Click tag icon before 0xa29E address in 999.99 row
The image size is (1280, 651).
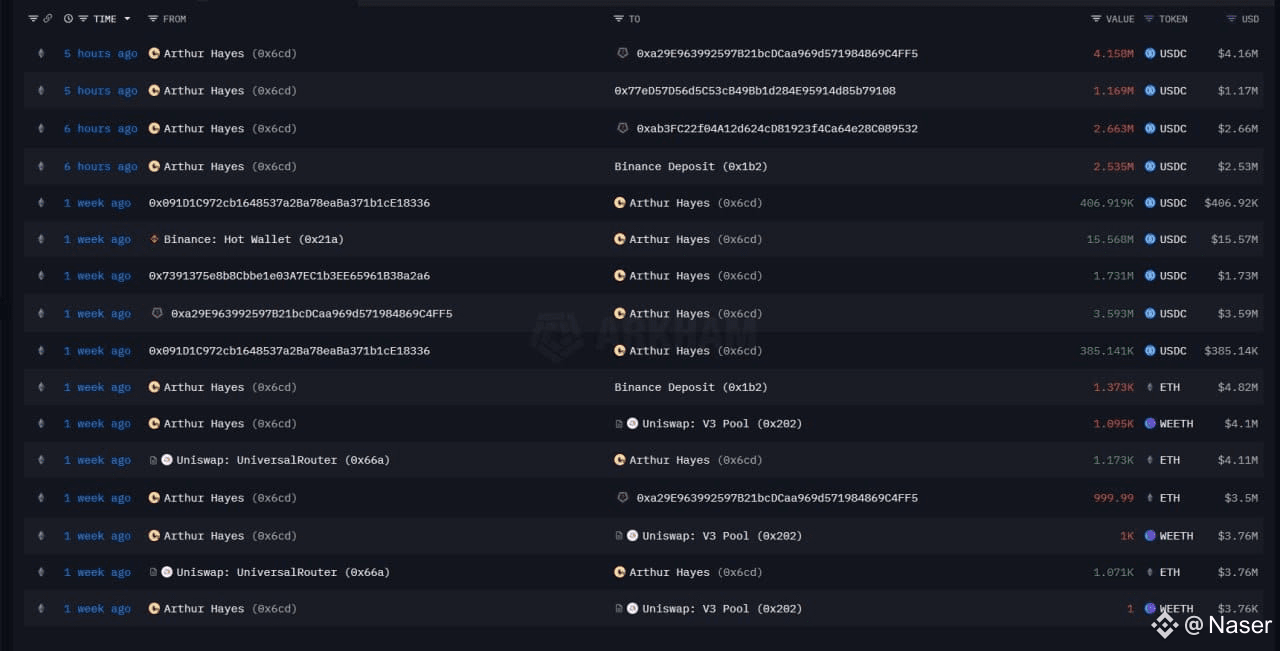(623, 498)
